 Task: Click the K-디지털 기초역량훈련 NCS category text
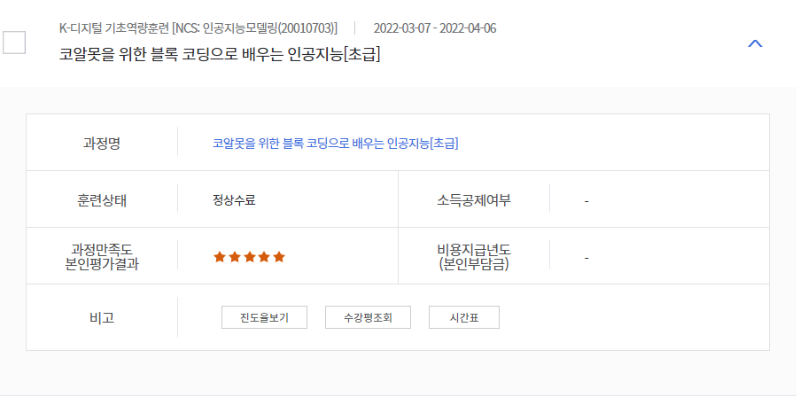[198, 28]
